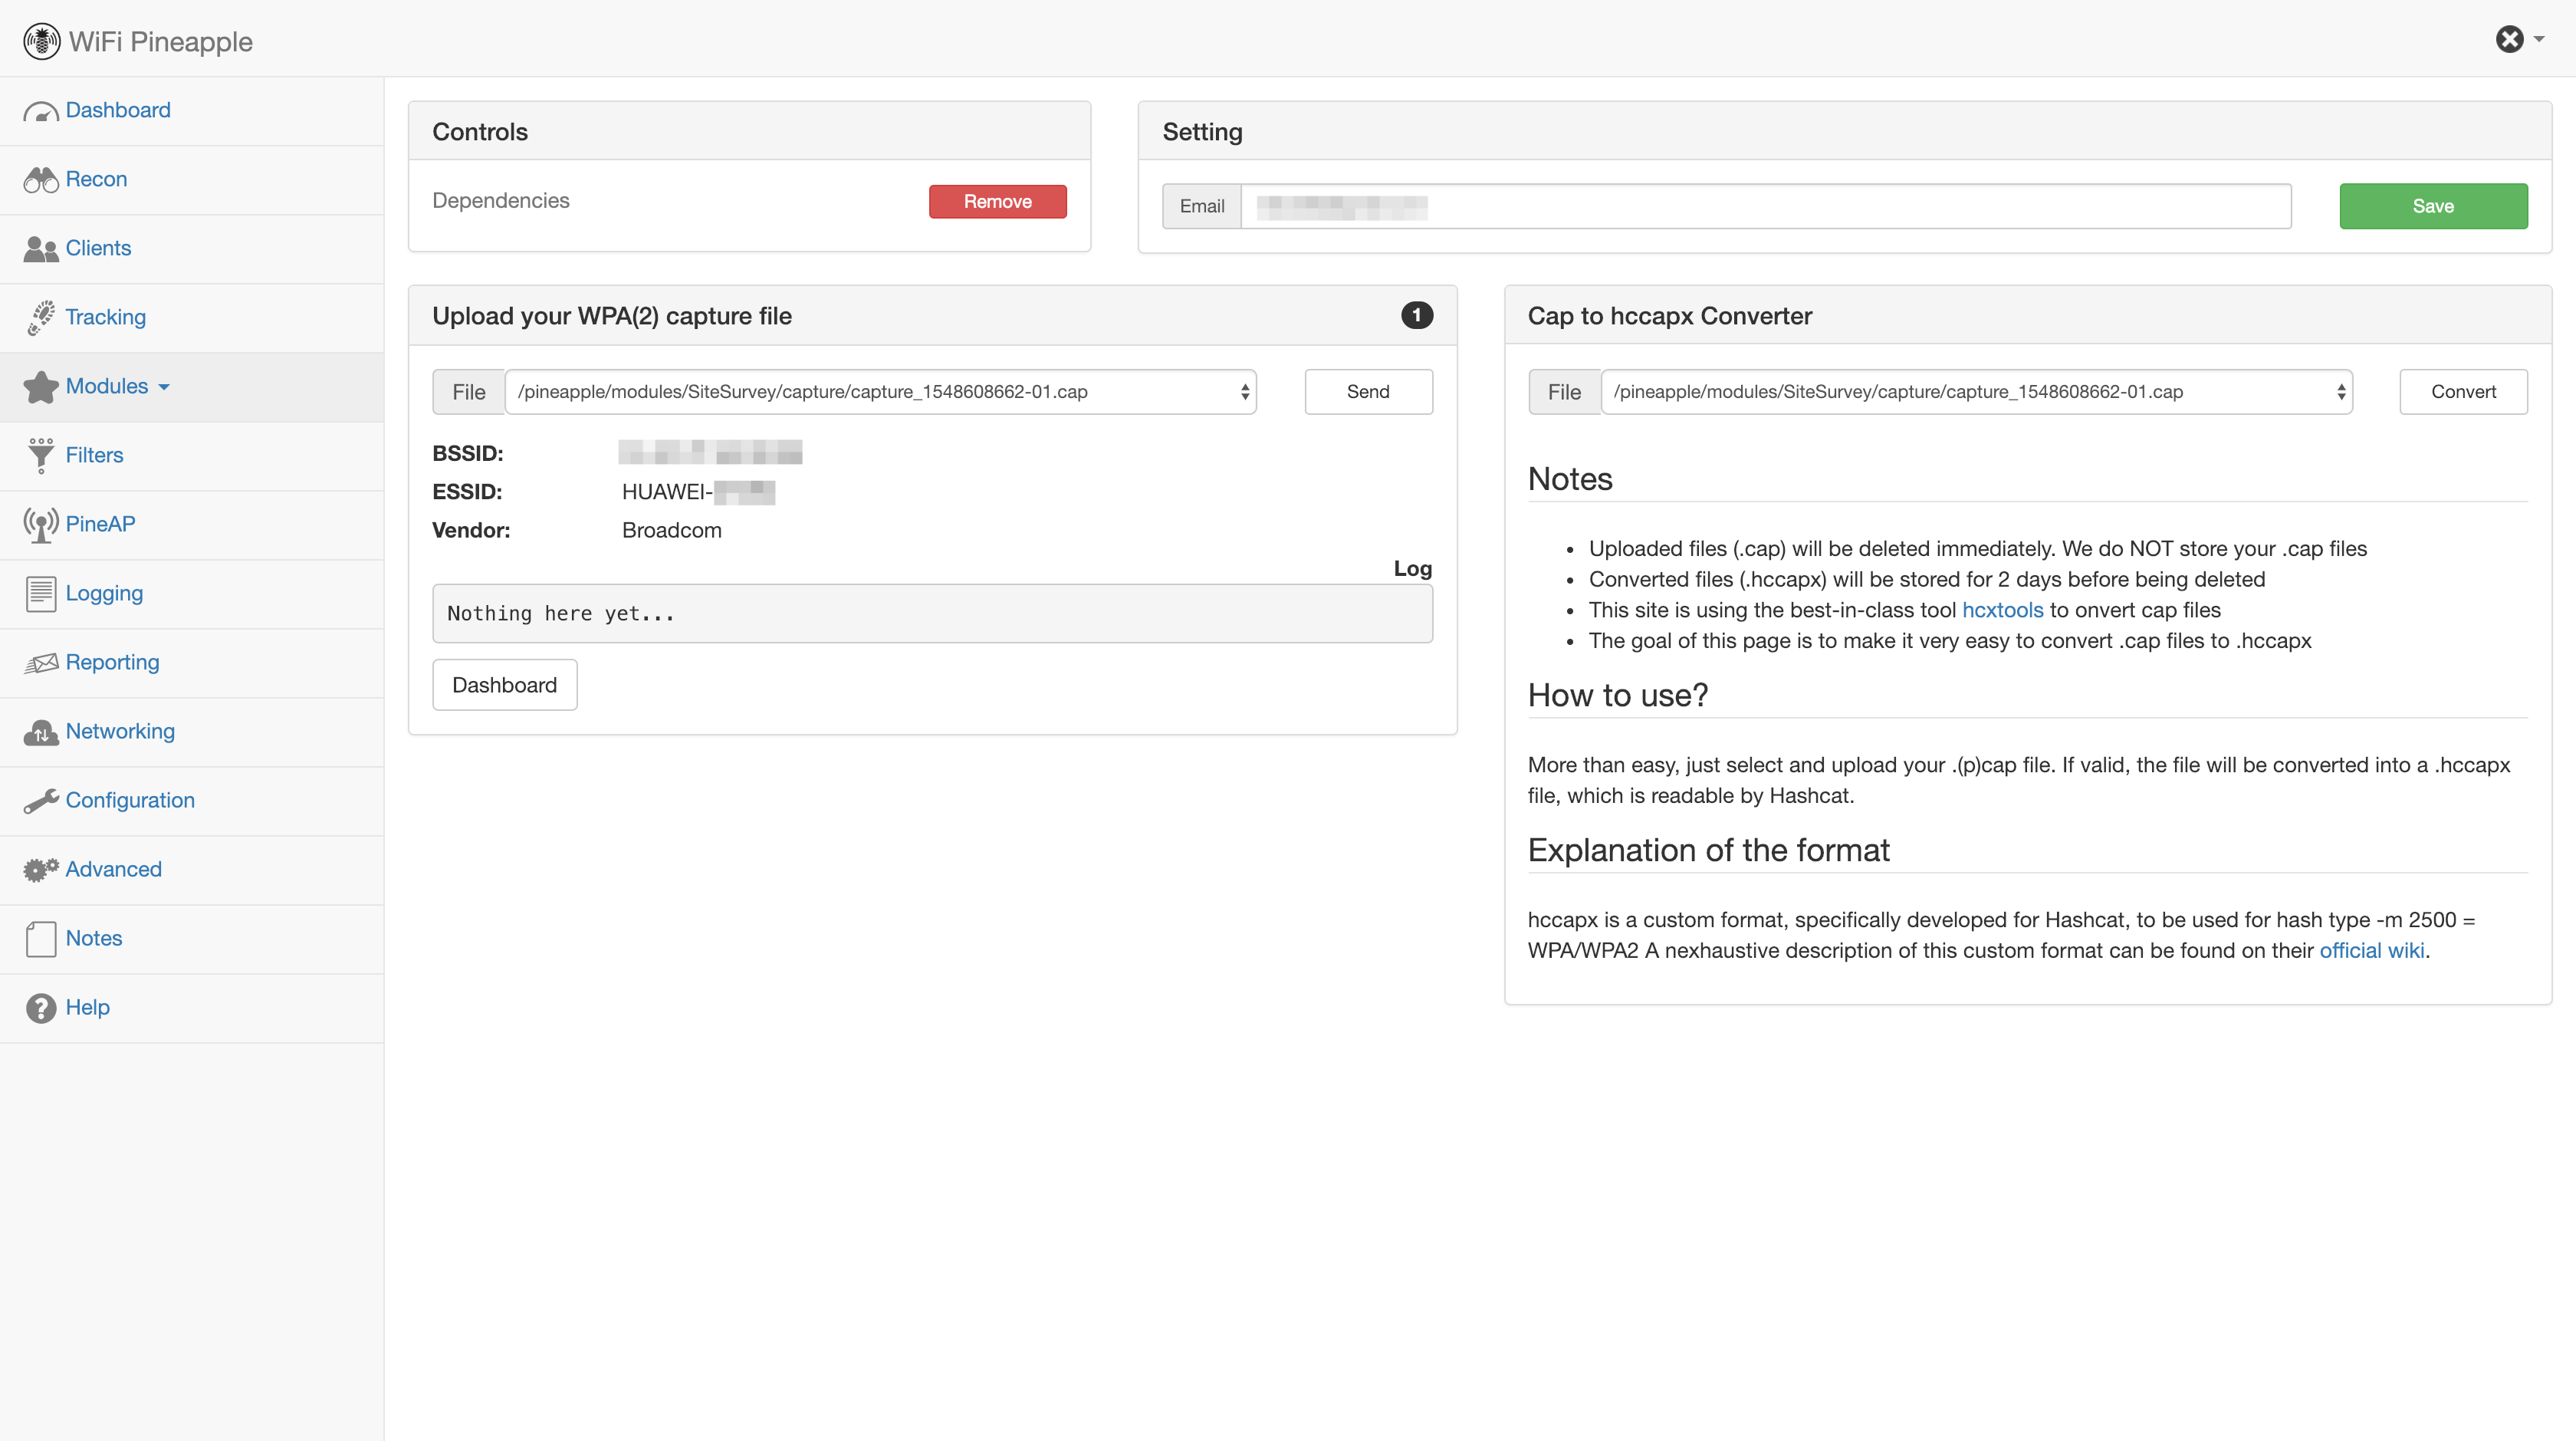Click the Controls panel heading
Image resolution: width=2576 pixels, height=1441 pixels.
[x=480, y=132]
